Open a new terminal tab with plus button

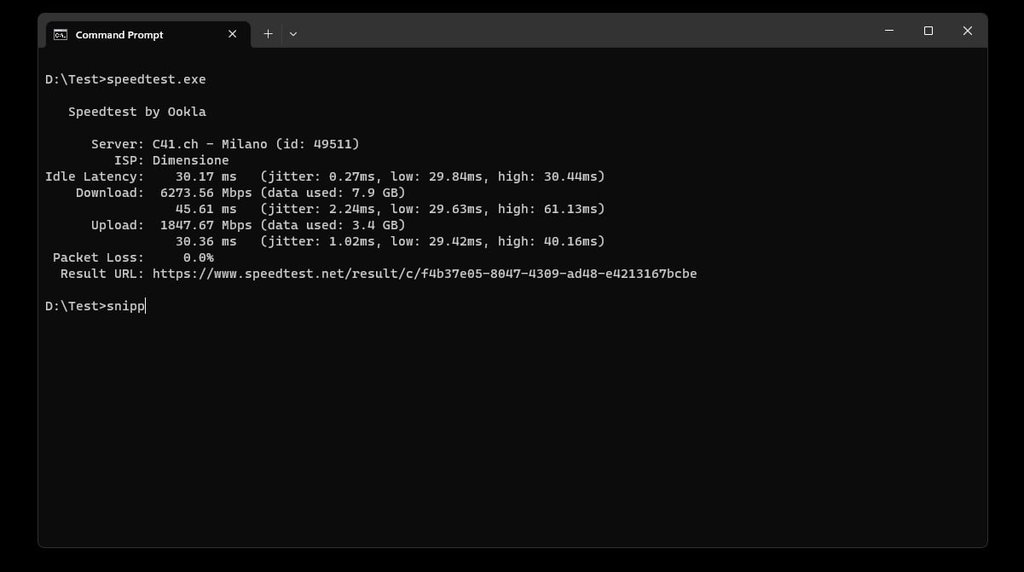coord(268,34)
